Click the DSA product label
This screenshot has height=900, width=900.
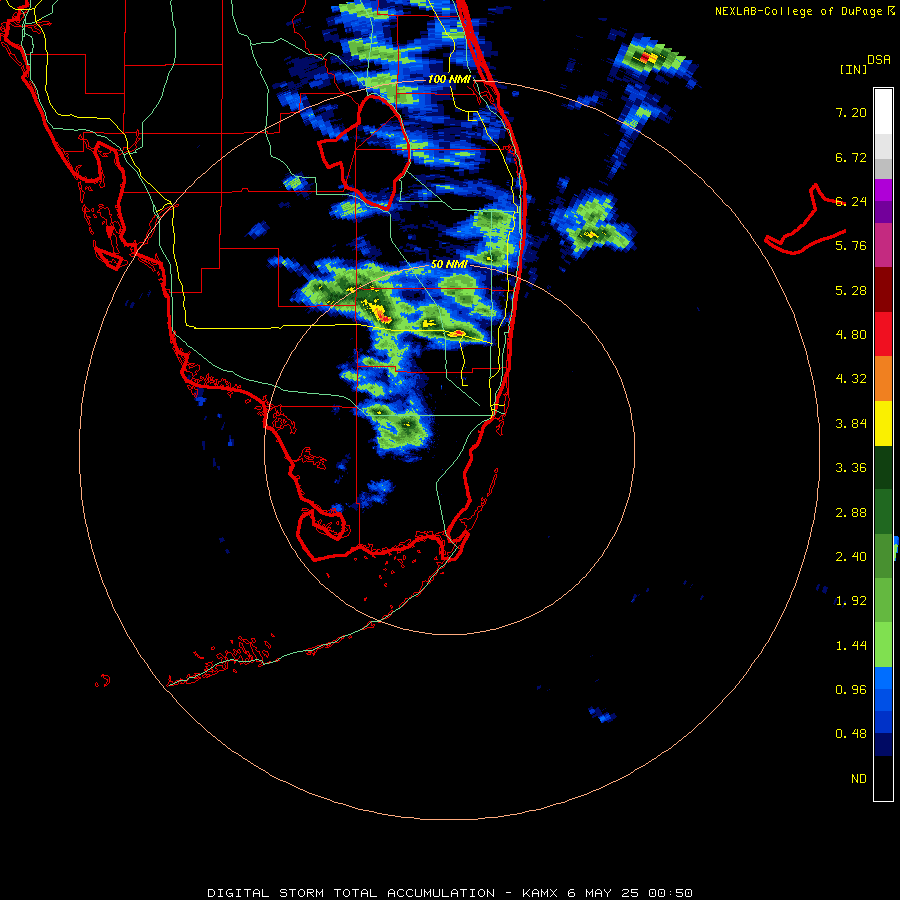(879, 60)
